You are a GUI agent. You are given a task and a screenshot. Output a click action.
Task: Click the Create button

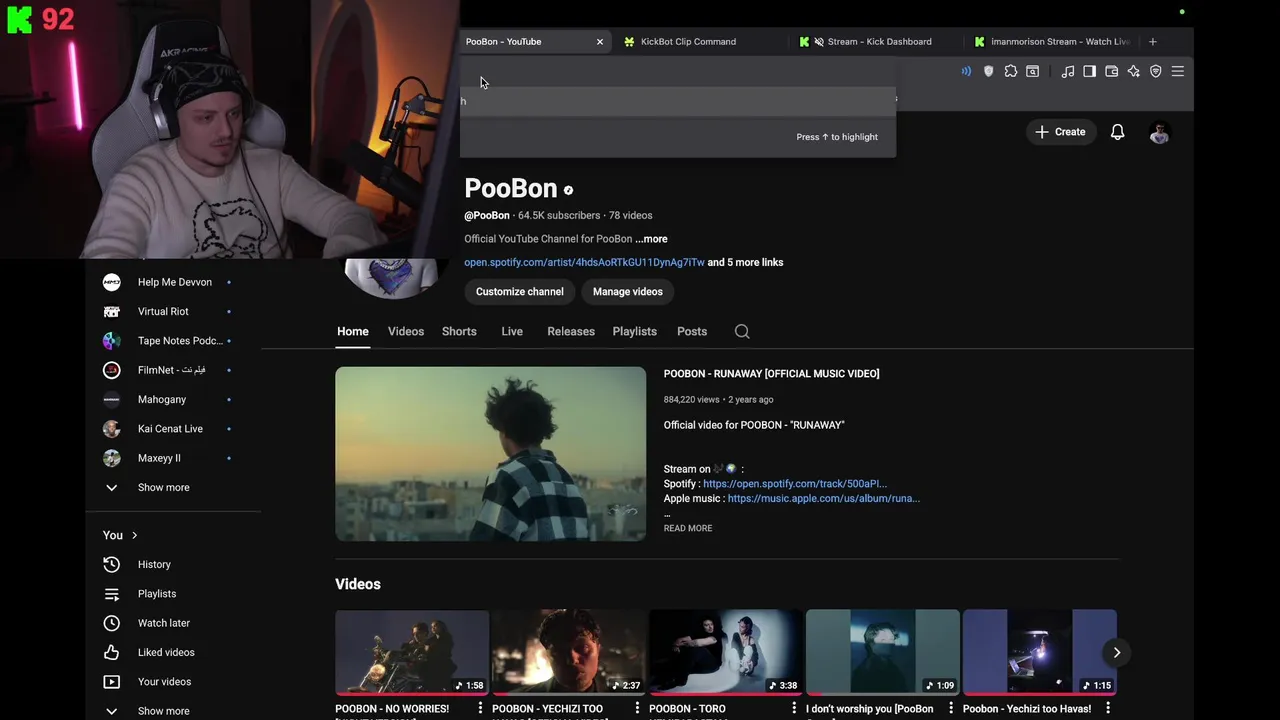point(1060,132)
